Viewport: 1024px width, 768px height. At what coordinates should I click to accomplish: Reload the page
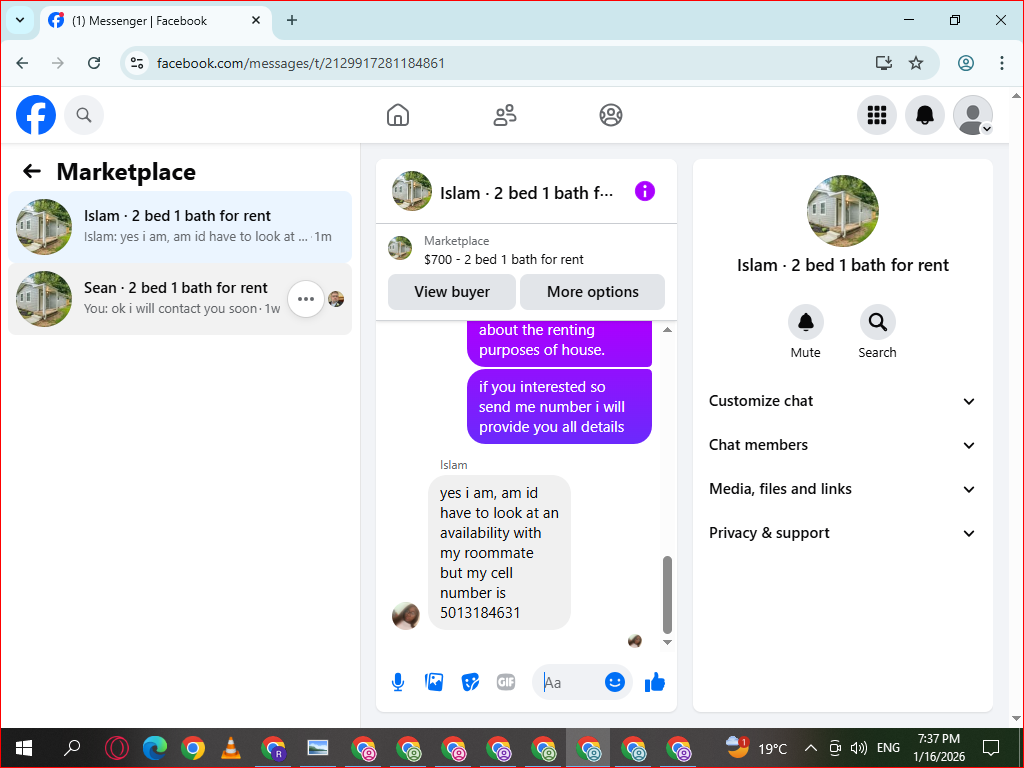[94, 63]
